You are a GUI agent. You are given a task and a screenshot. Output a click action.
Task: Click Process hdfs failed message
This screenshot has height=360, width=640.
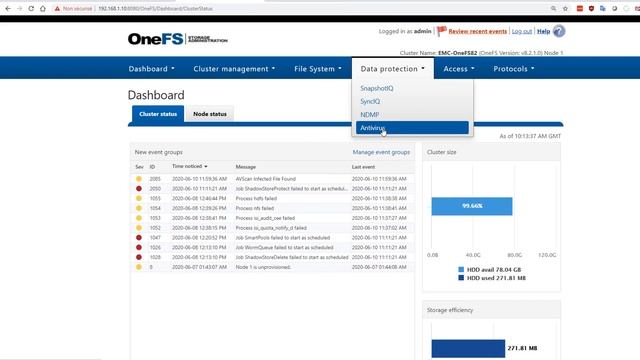pyautogui.click(x=256, y=198)
